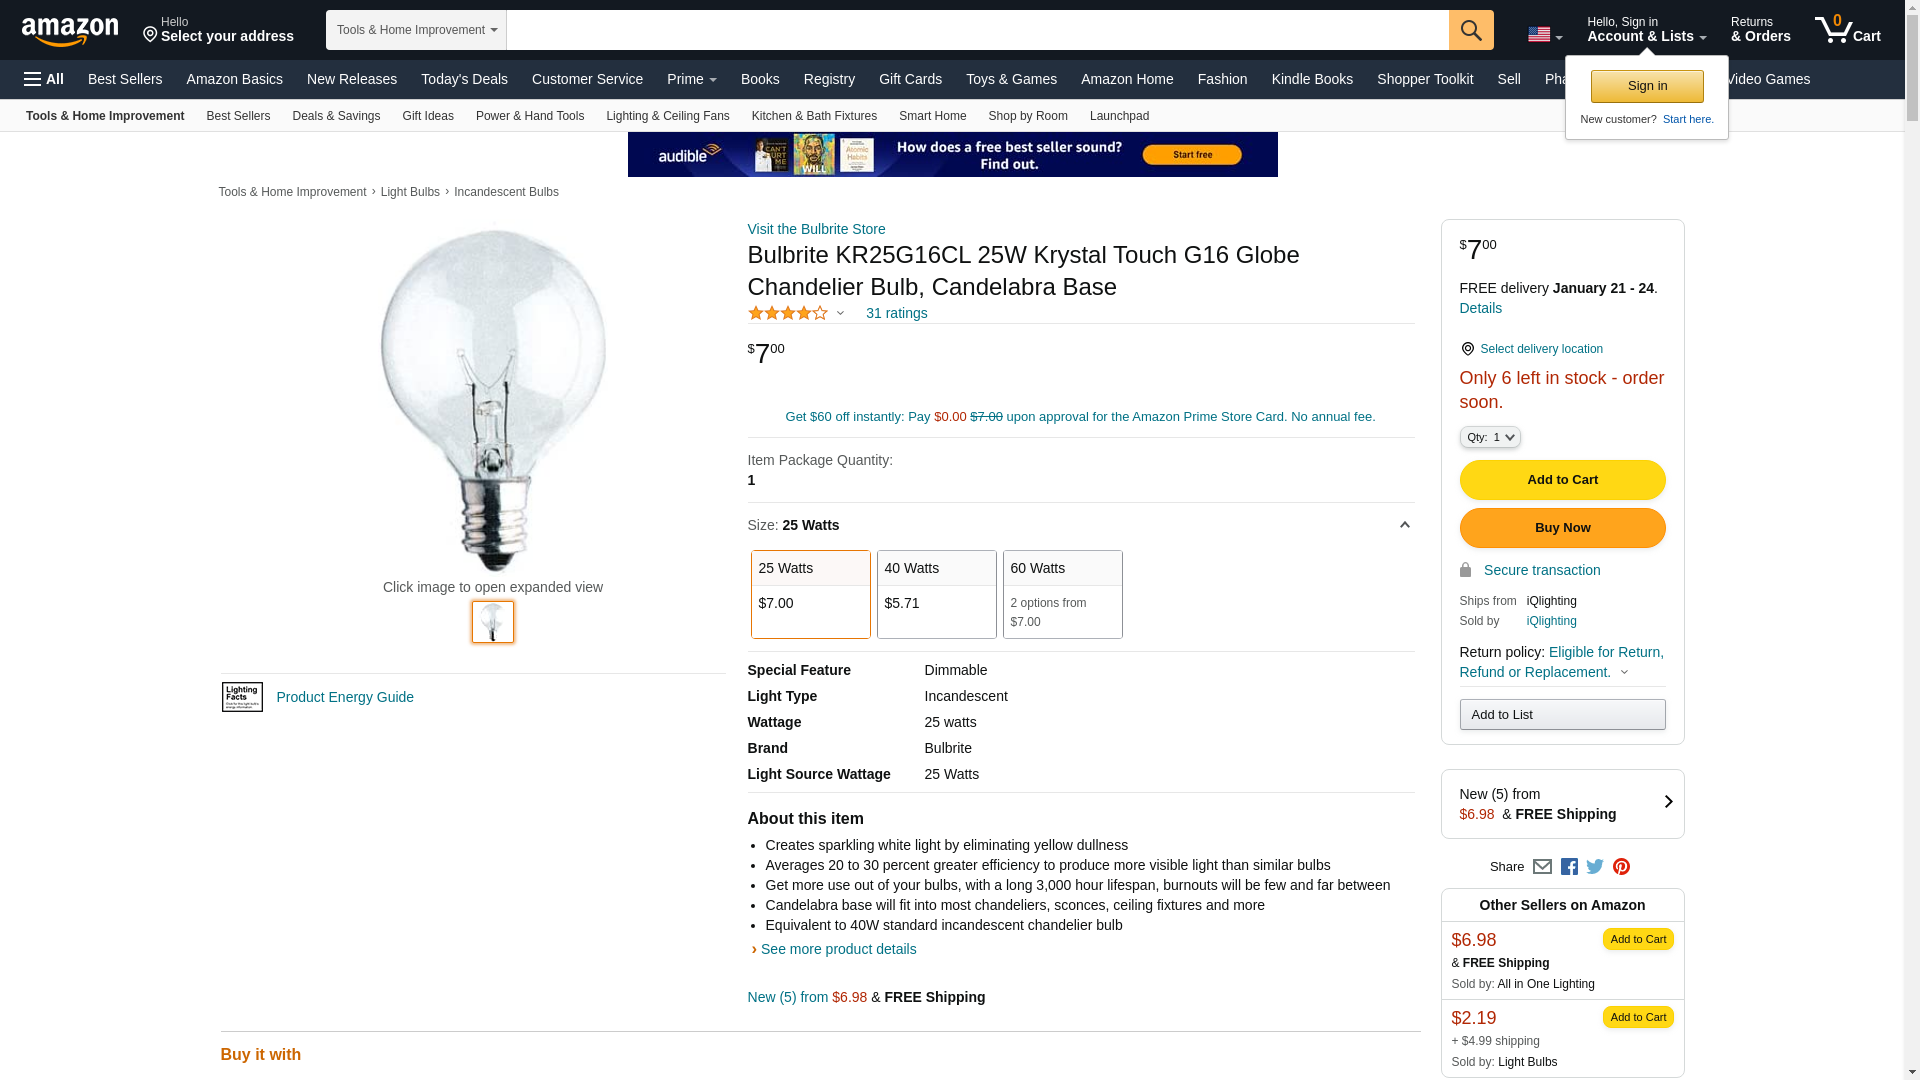Collapse the Size options chevron
Viewport: 1920px width, 1080px height.
coord(1404,525)
